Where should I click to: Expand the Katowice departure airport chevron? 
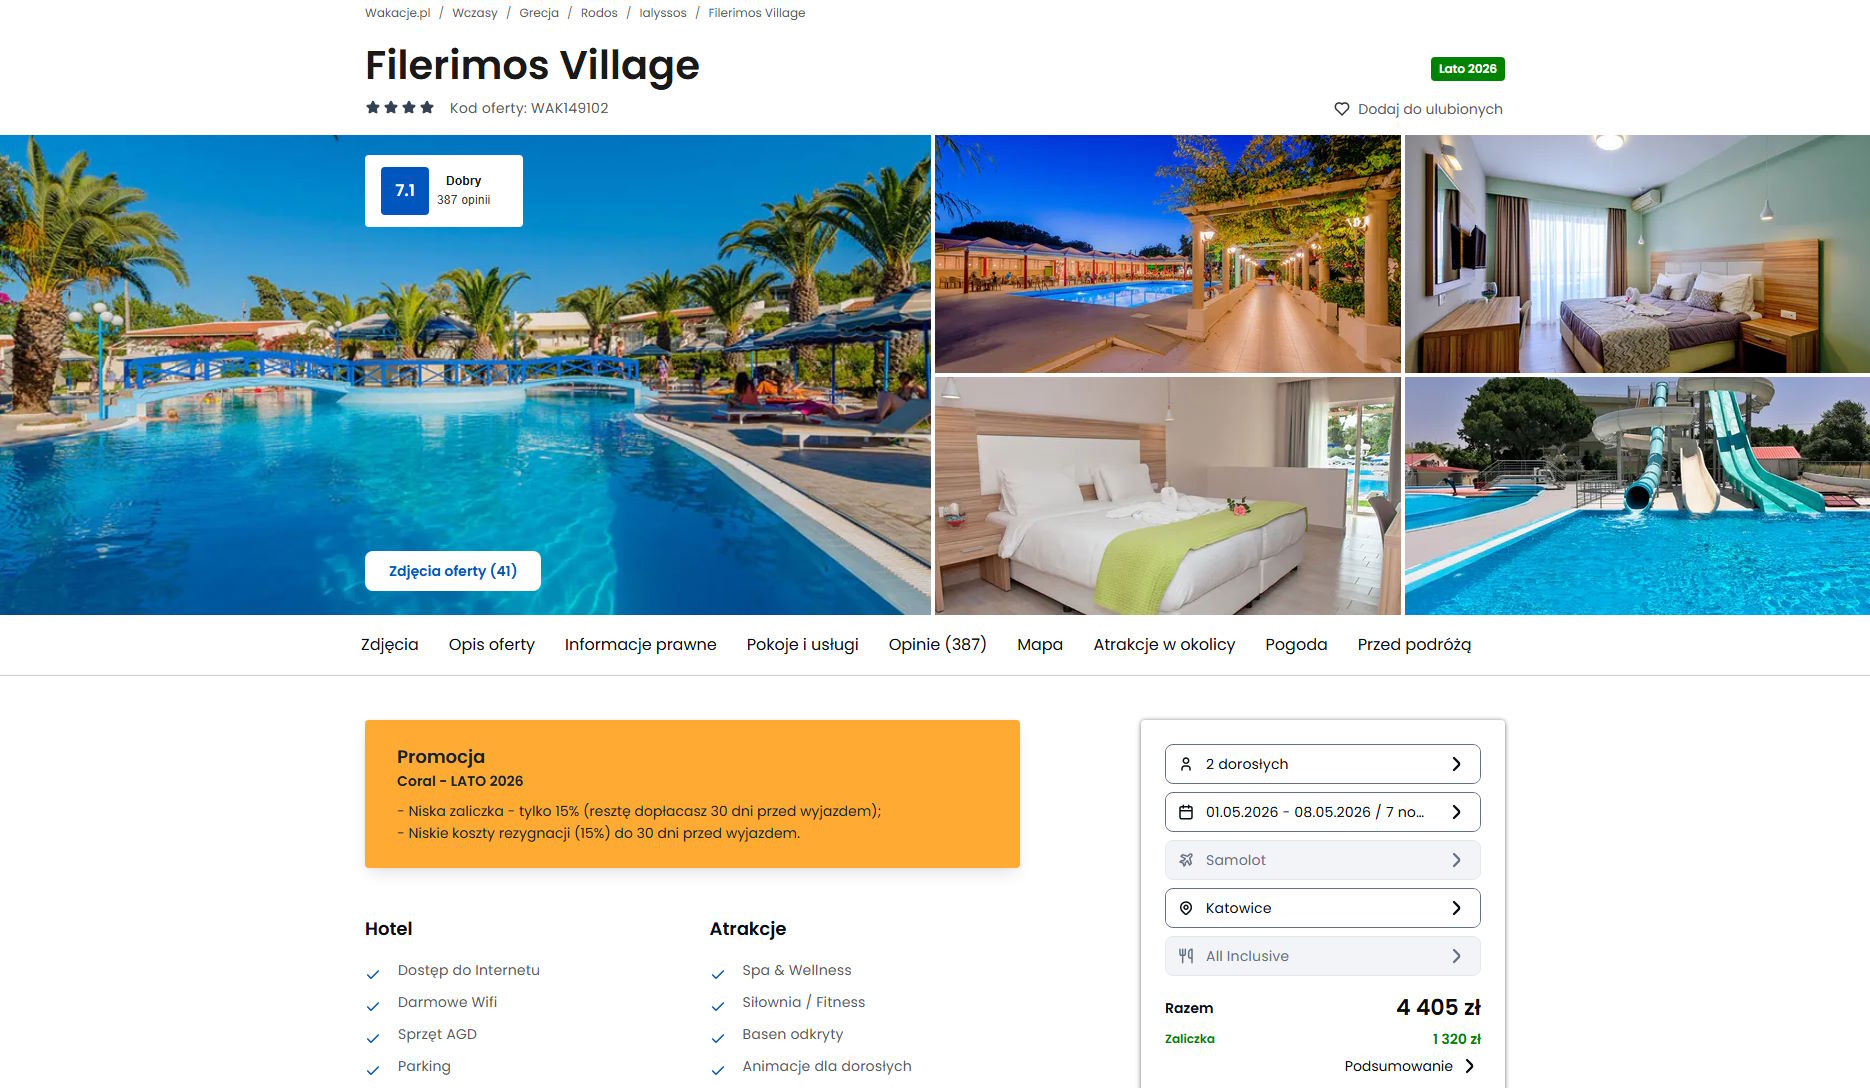pyautogui.click(x=1456, y=908)
